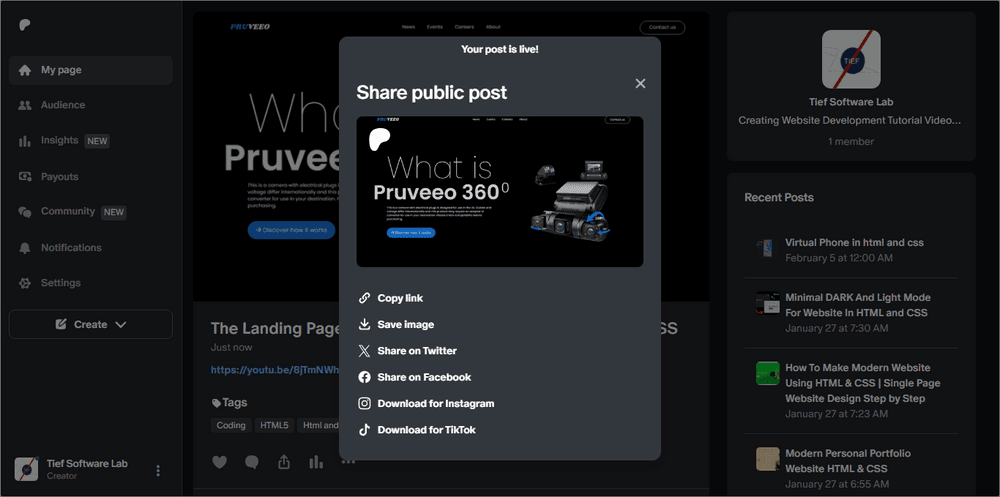Click the 'January 27 at 7:30 AM' date
The width and height of the screenshot is (1000, 497).
[x=836, y=328]
